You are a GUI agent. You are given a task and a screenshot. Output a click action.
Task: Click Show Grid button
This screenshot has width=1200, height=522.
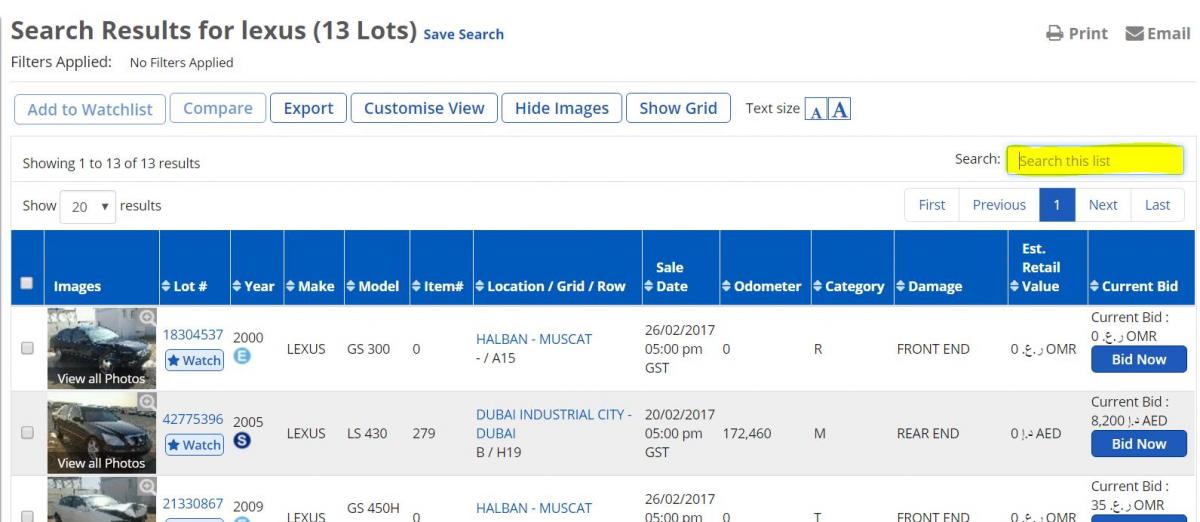pyautogui.click(x=678, y=109)
